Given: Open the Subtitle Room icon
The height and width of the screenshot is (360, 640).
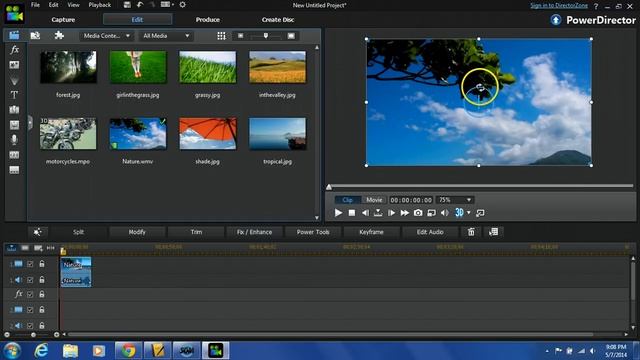Looking at the screenshot, I should tap(14, 170).
